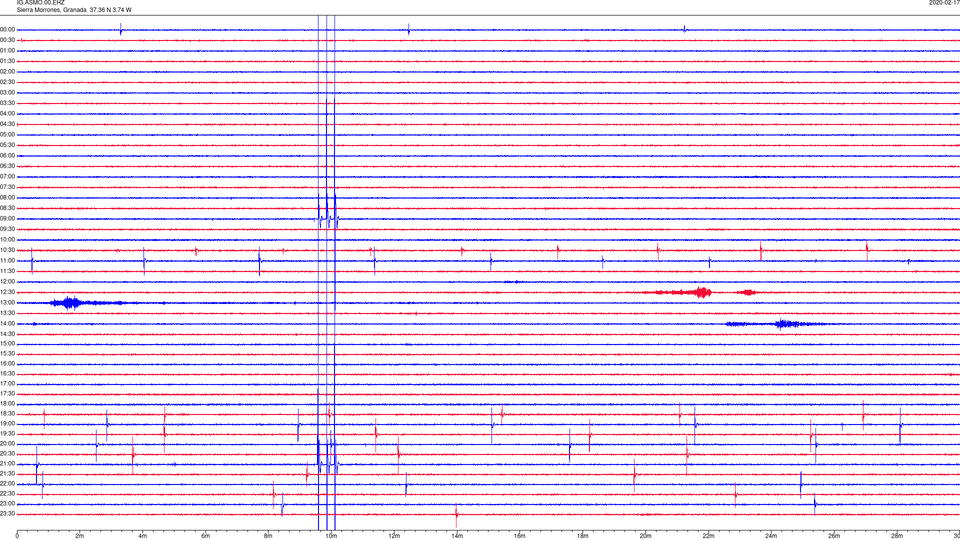Click the 22m axis tick label

(708, 536)
